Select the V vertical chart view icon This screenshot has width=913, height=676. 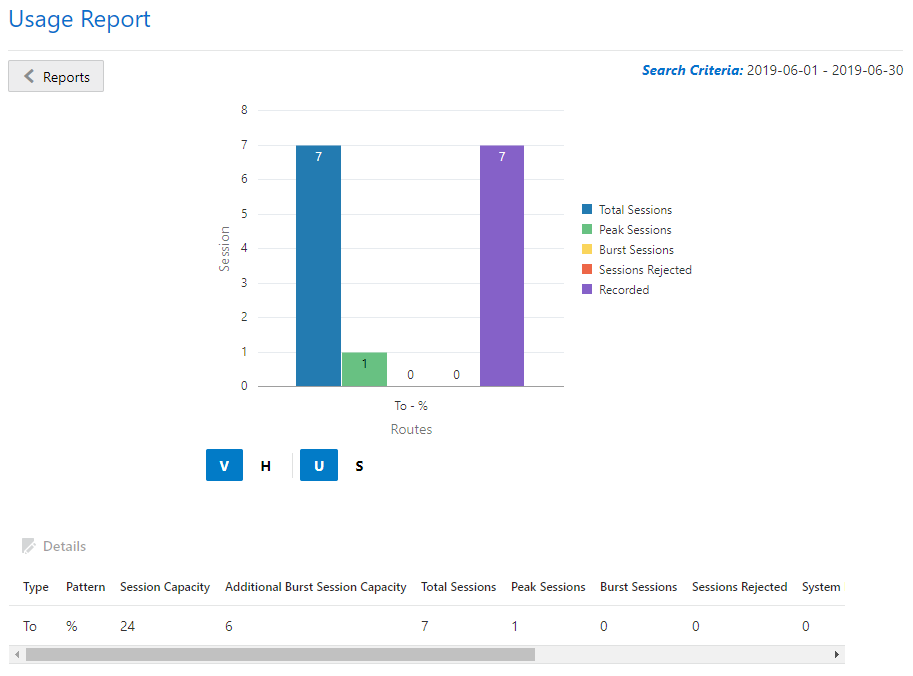click(x=224, y=465)
